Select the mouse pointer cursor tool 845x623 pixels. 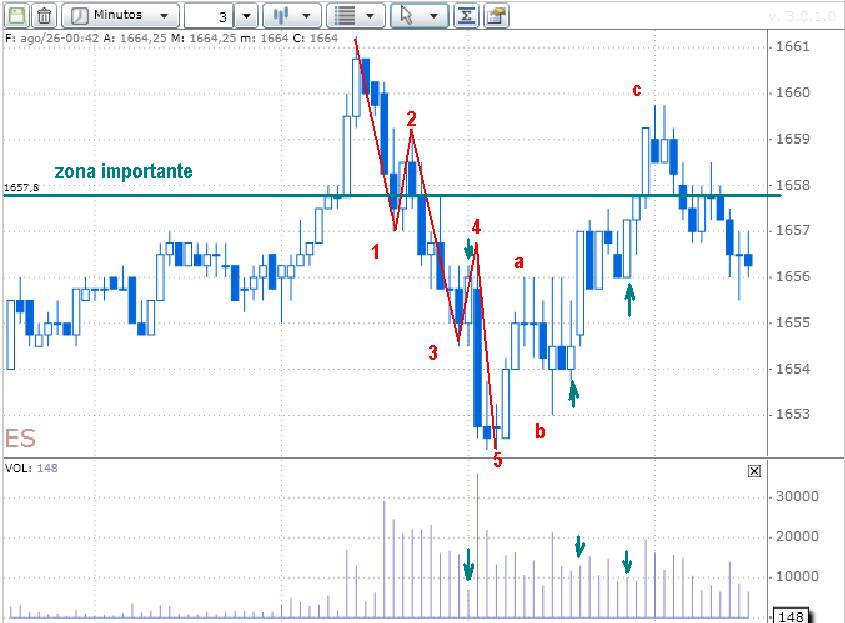coord(406,16)
